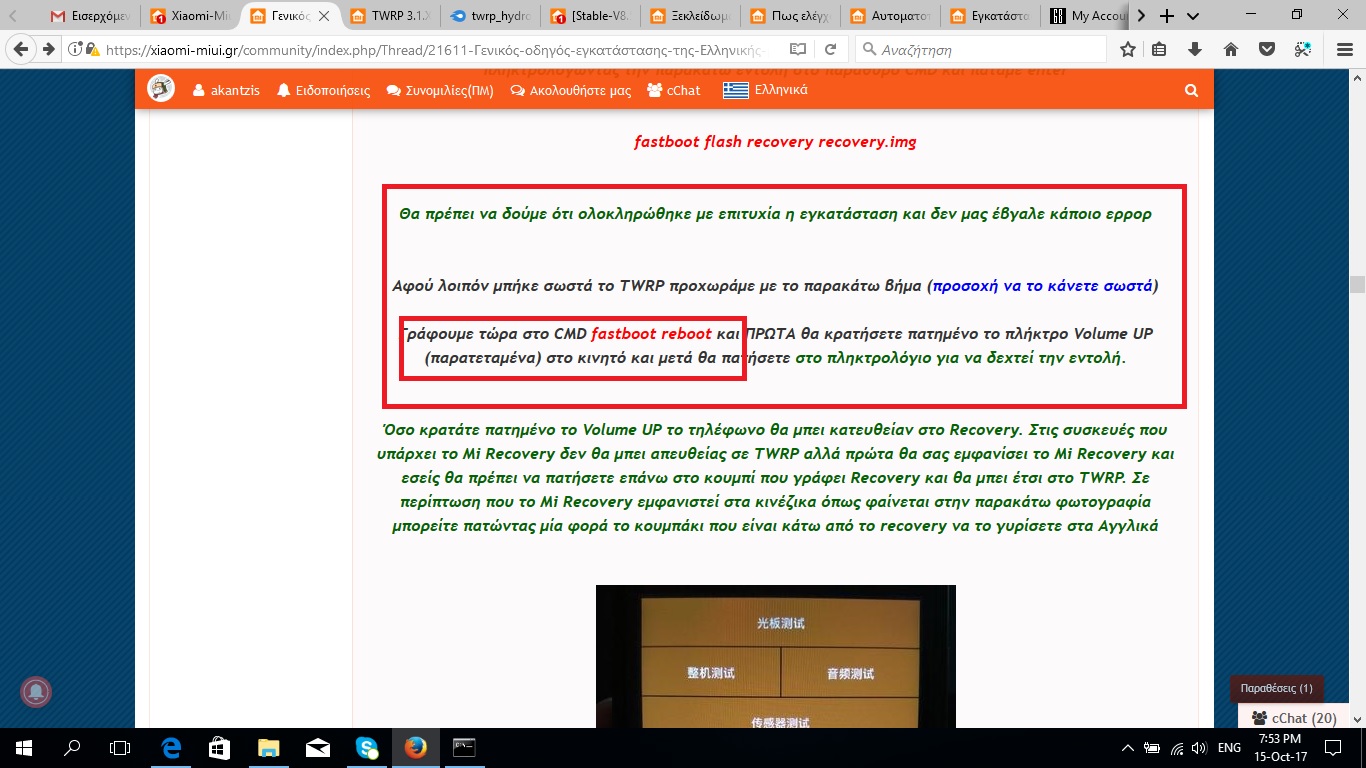Launch Microsoft Edge from taskbar
This screenshot has height=768, width=1366.
click(172, 748)
